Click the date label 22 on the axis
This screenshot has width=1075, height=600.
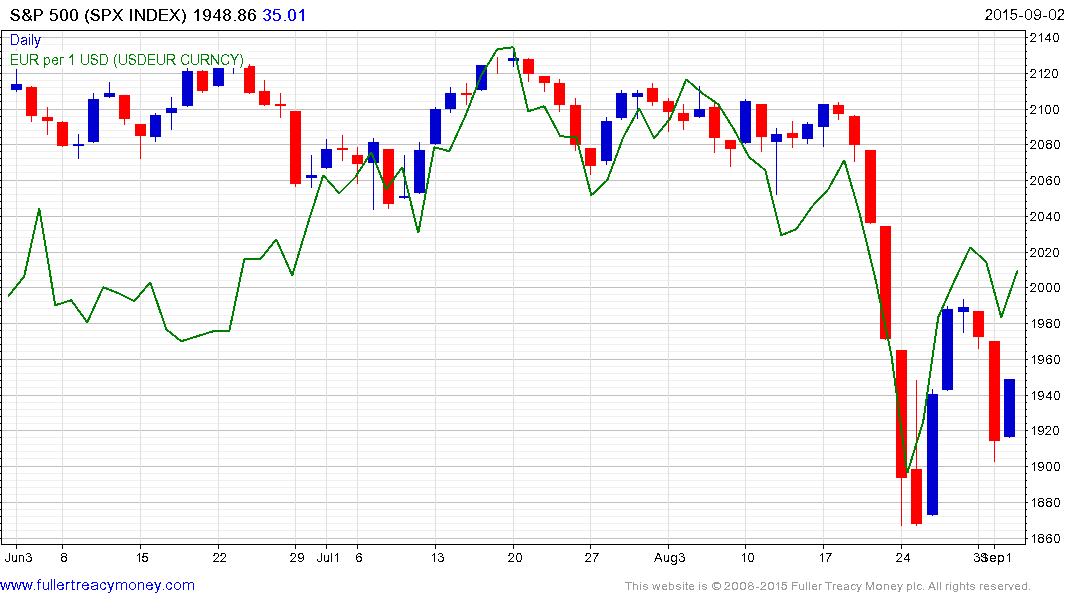tap(219, 557)
